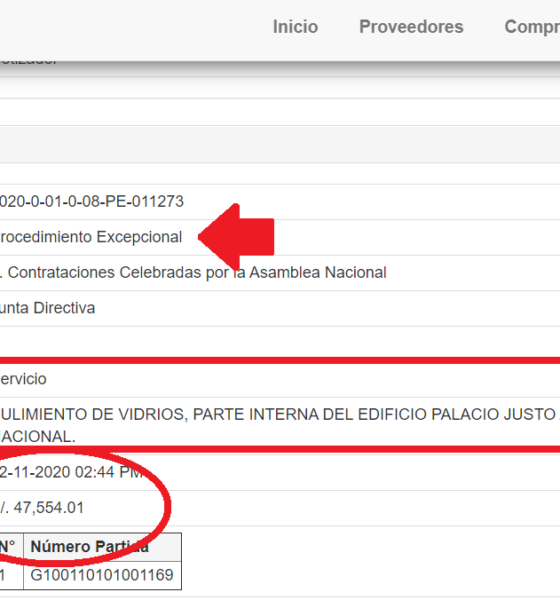Viewport: 560px width, 600px height.
Task: Select the PULIMIENTO DE VIDRIOS description text
Action: point(280,414)
